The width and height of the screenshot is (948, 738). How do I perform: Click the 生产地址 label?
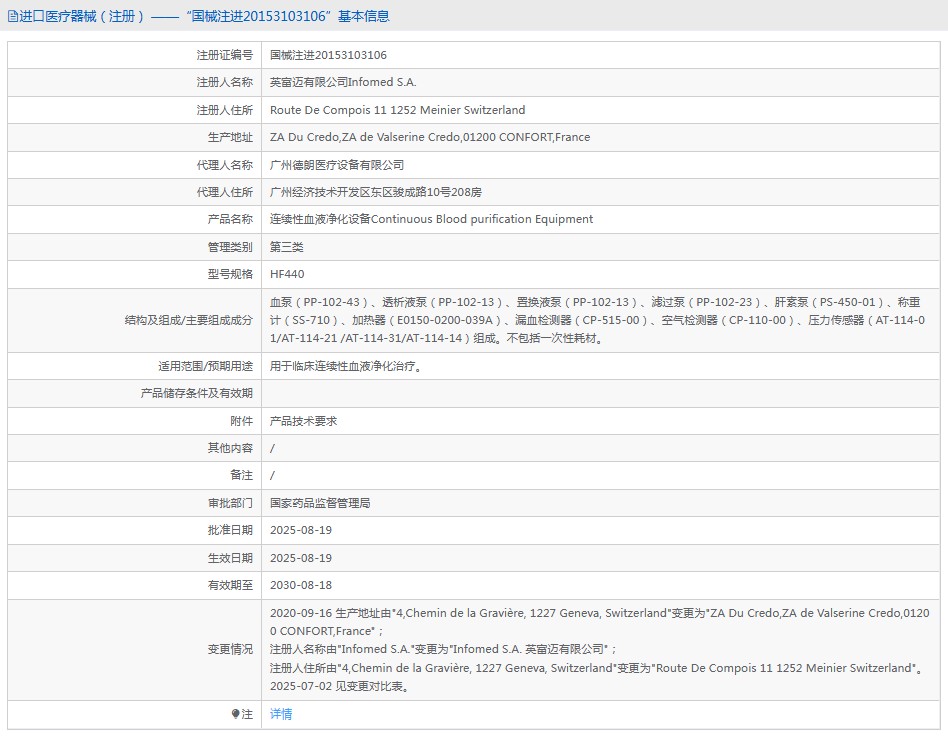point(230,137)
